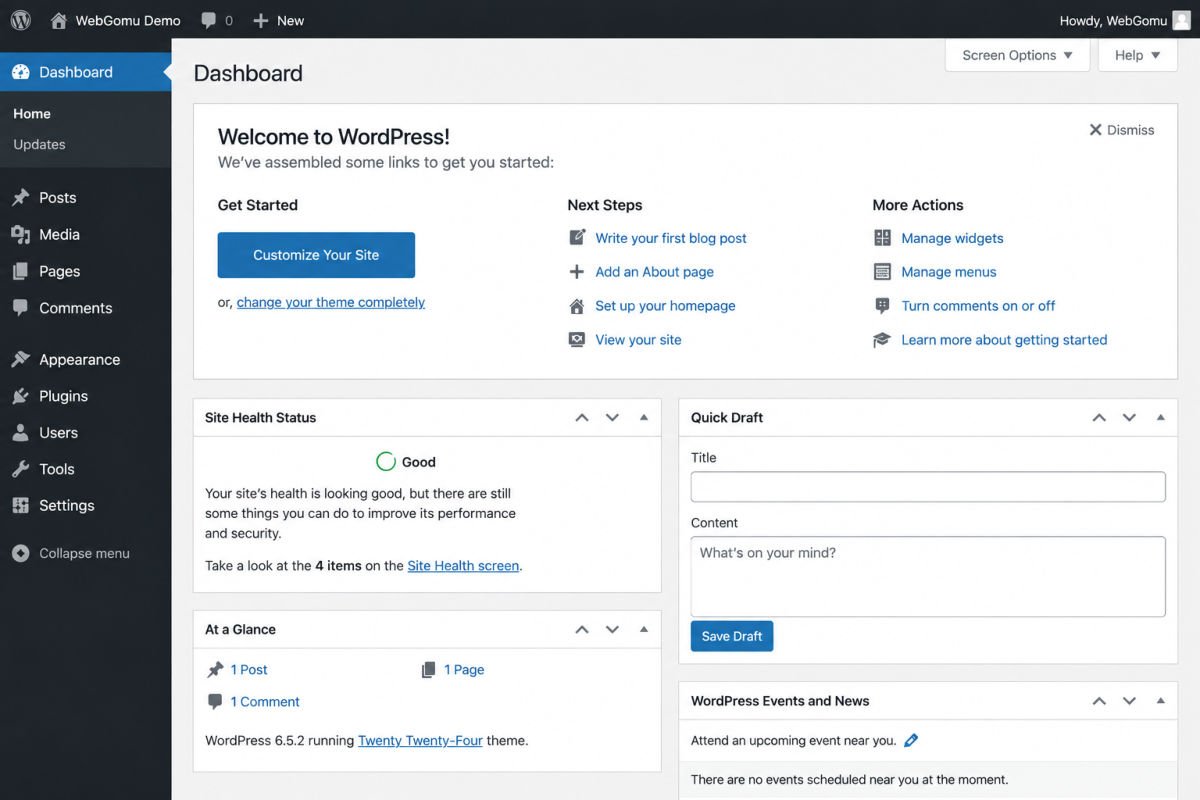Image resolution: width=1200 pixels, height=800 pixels.
Task: Click the Save Draft button
Action: tap(732, 636)
